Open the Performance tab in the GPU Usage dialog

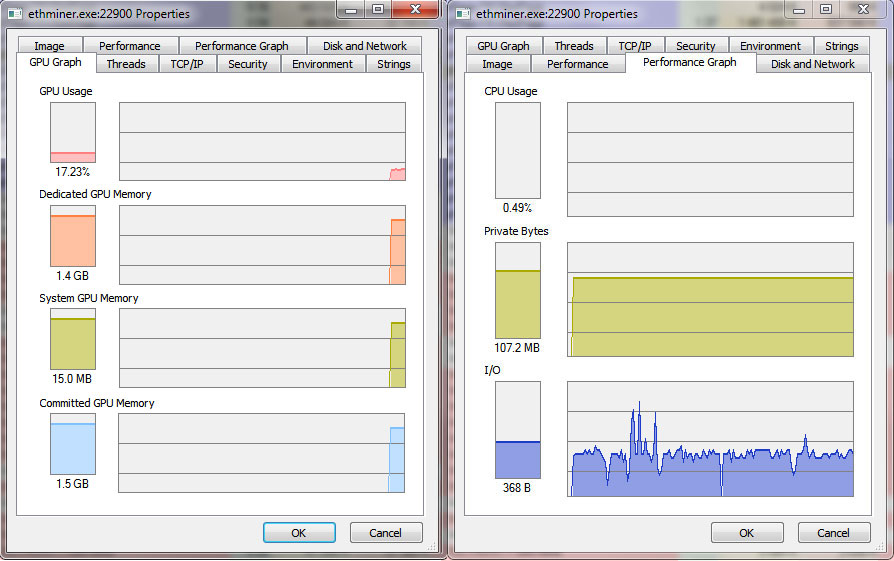pos(129,46)
